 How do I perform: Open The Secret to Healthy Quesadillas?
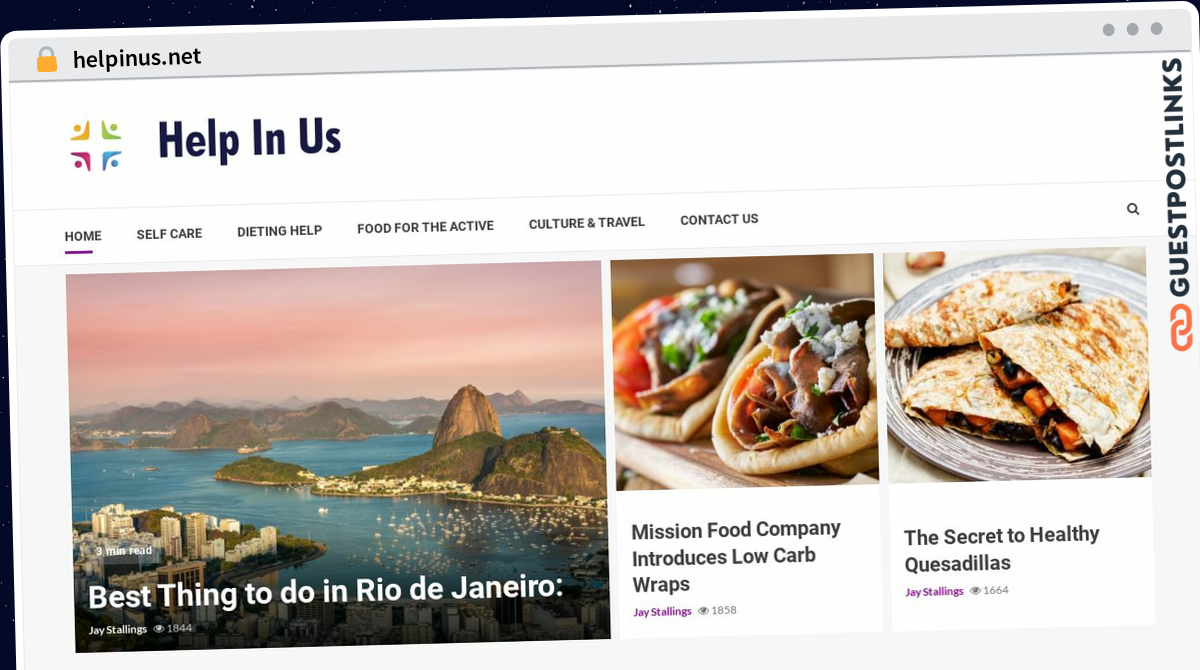[1002, 548]
